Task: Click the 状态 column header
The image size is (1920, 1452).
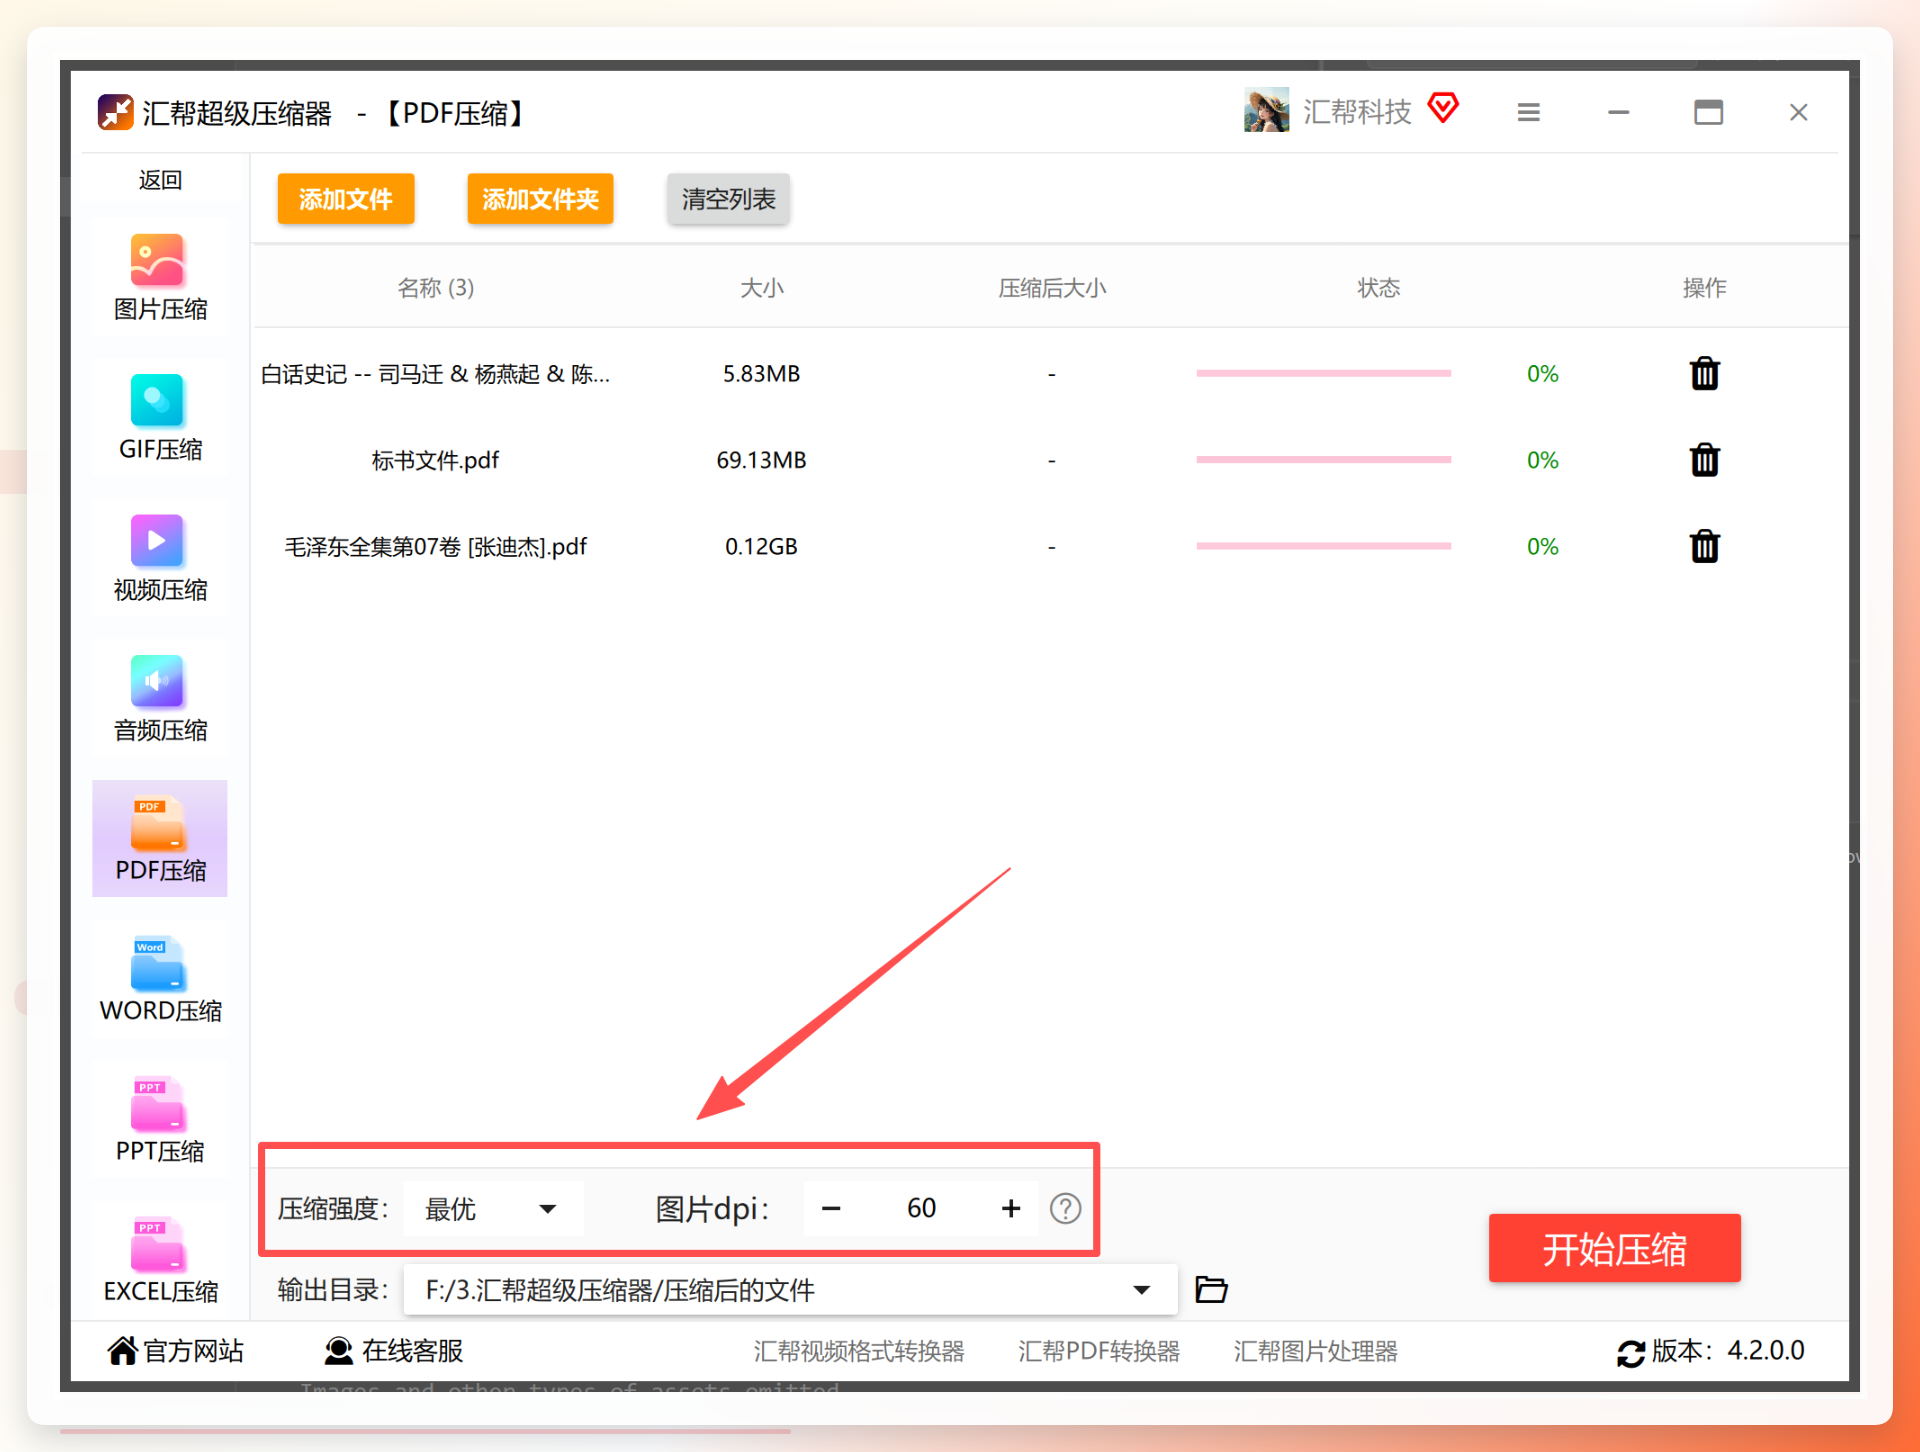Action: (x=1378, y=288)
